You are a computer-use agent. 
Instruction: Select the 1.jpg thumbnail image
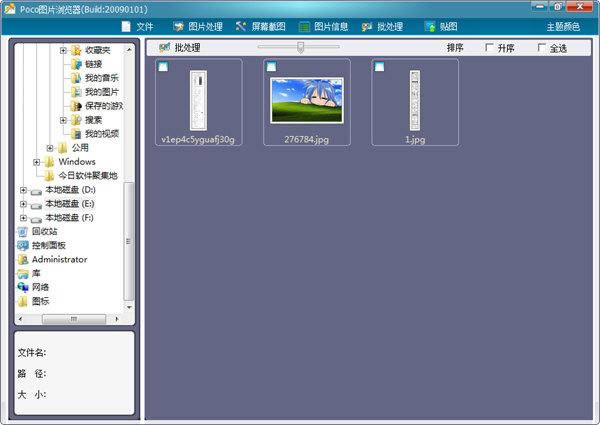[415, 100]
